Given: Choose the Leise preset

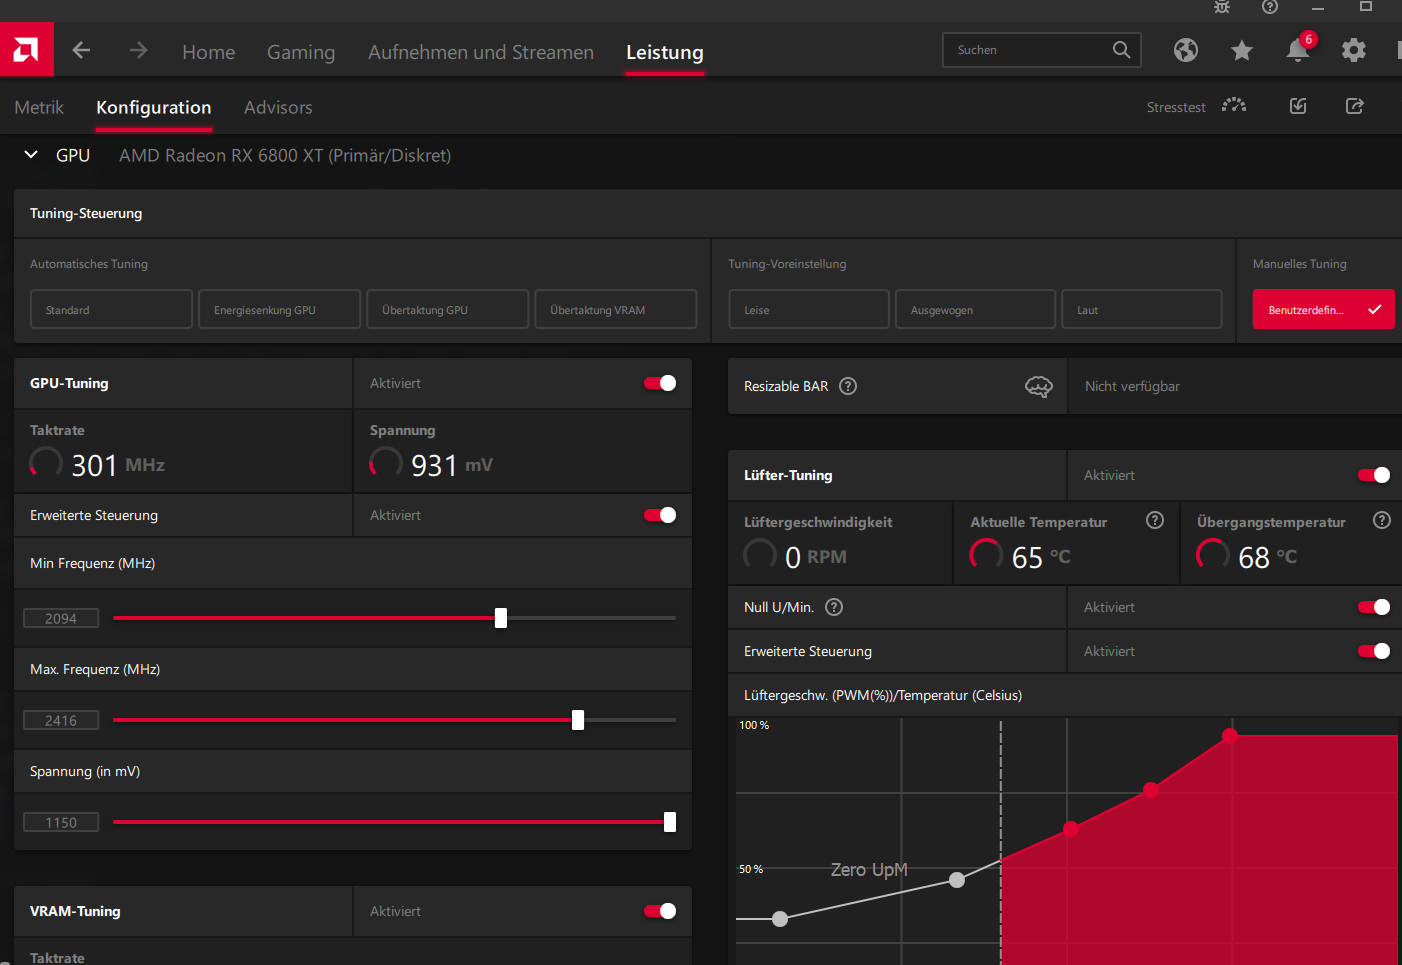Looking at the screenshot, I should (808, 309).
